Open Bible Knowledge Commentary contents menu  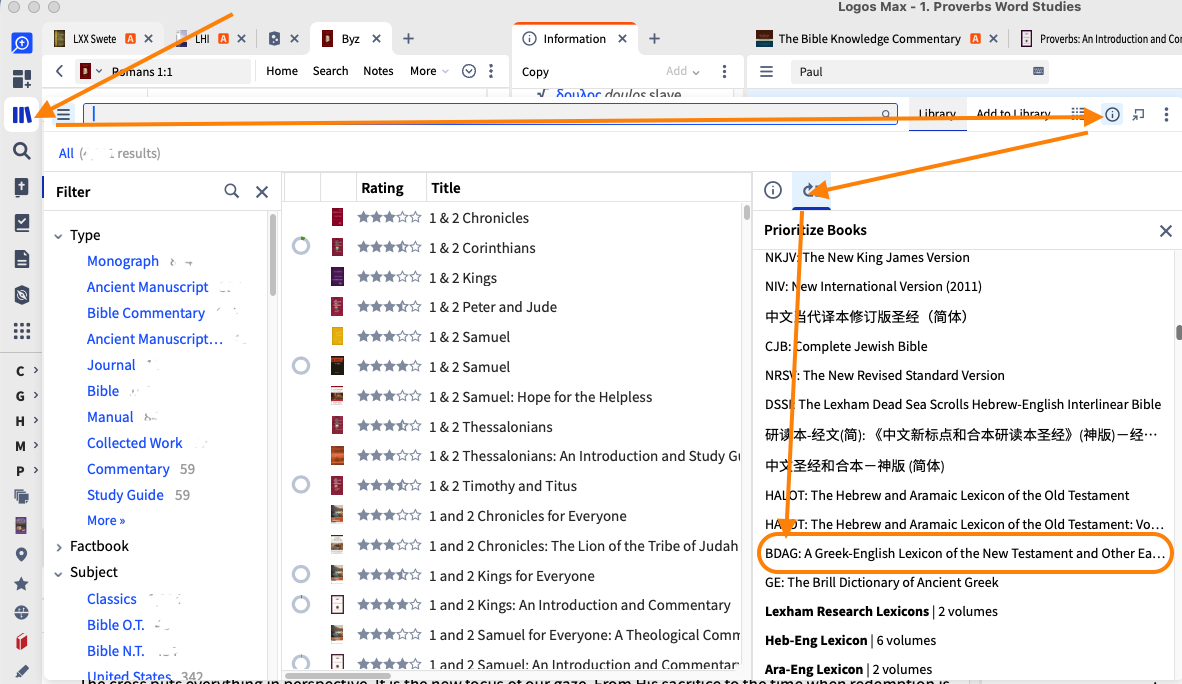click(767, 72)
